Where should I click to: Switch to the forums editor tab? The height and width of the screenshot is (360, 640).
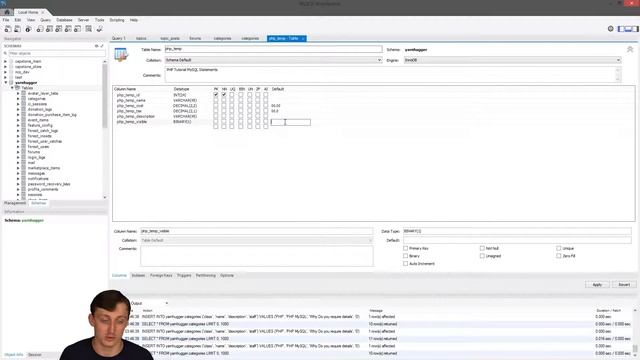point(195,38)
